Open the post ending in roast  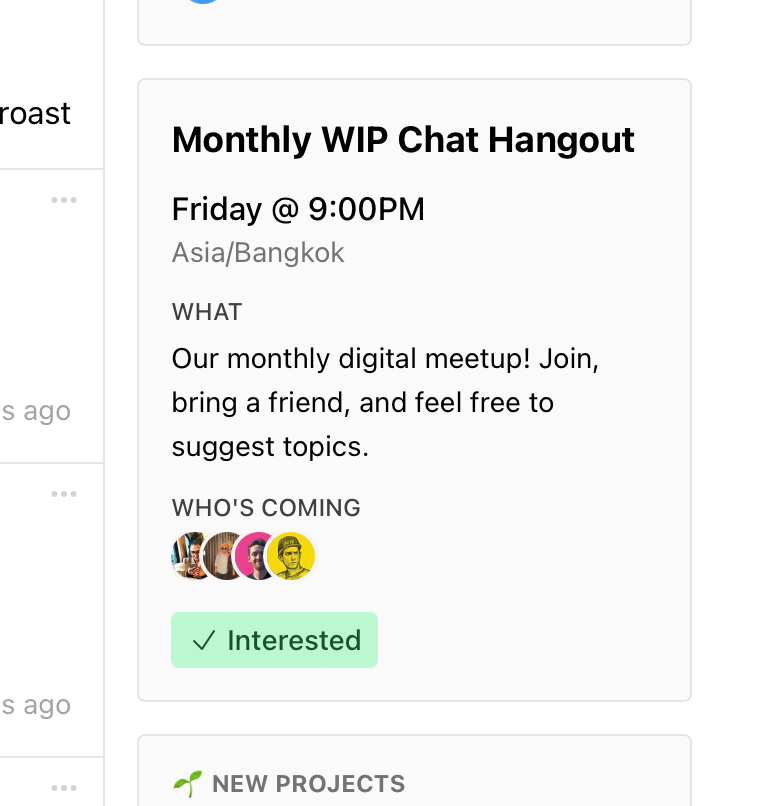click(x=35, y=114)
